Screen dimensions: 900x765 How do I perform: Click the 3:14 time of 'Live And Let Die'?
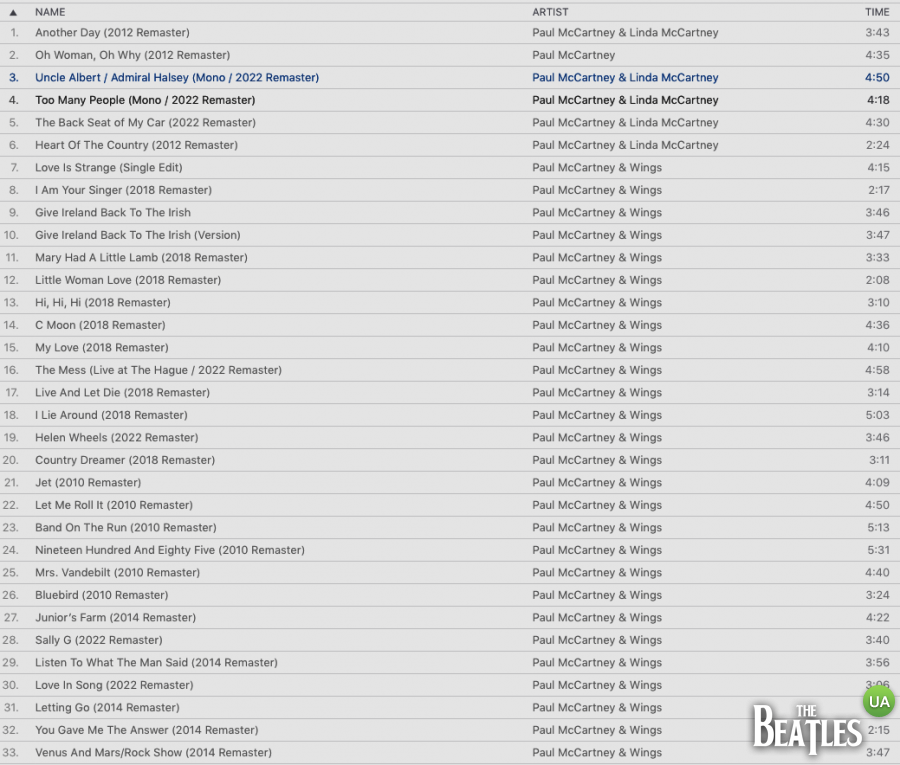click(x=878, y=393)
